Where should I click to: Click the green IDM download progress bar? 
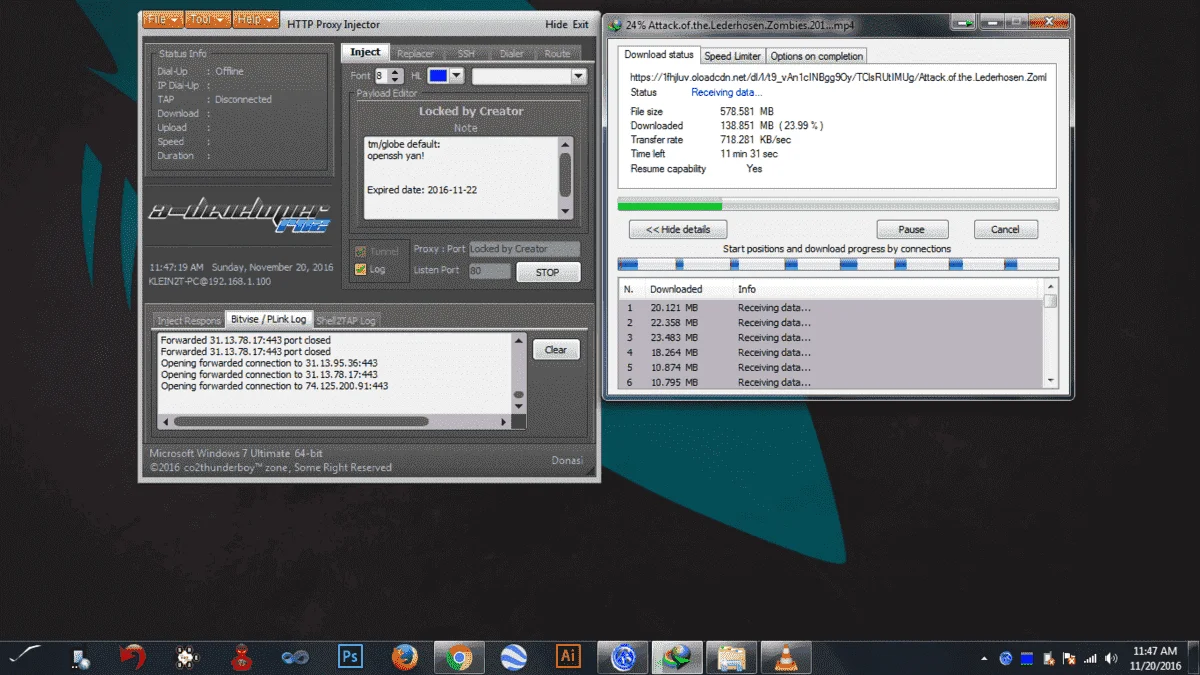(x=837, y=205)
